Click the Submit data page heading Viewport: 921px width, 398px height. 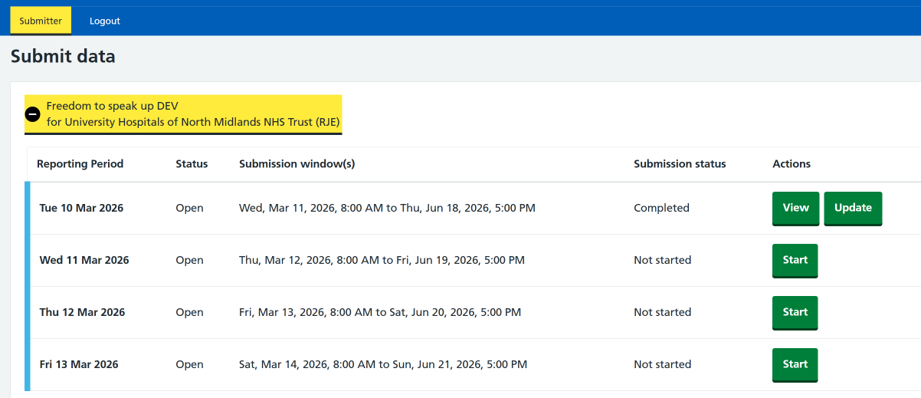point(63,56)
